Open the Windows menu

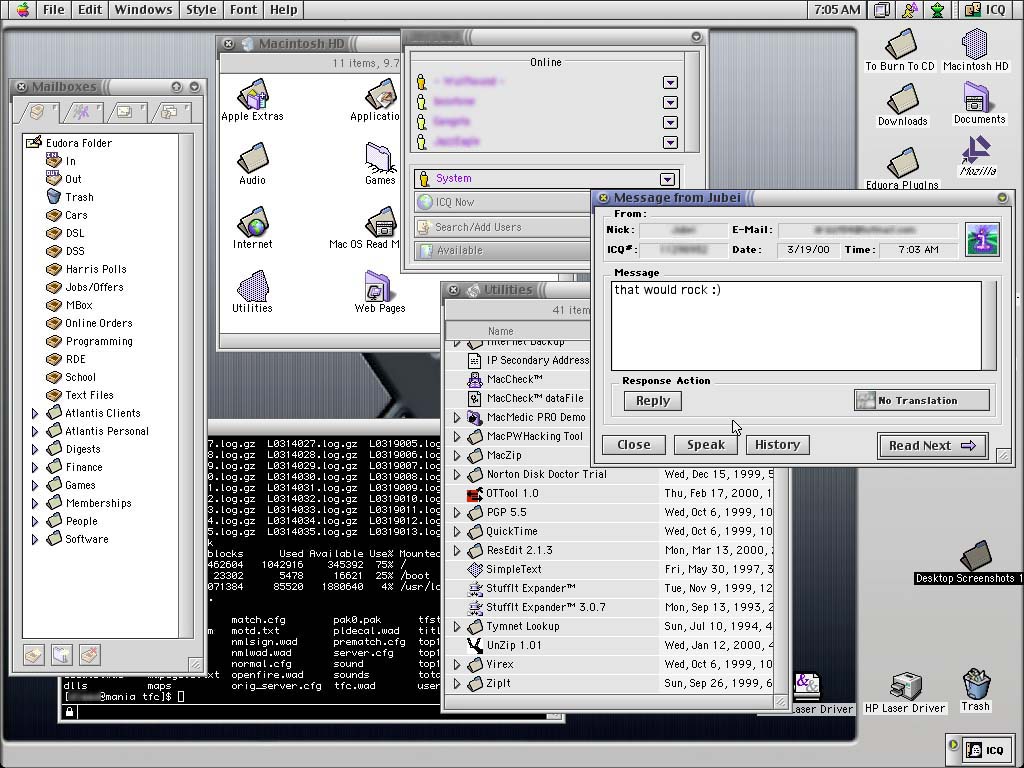pos(143,10)
